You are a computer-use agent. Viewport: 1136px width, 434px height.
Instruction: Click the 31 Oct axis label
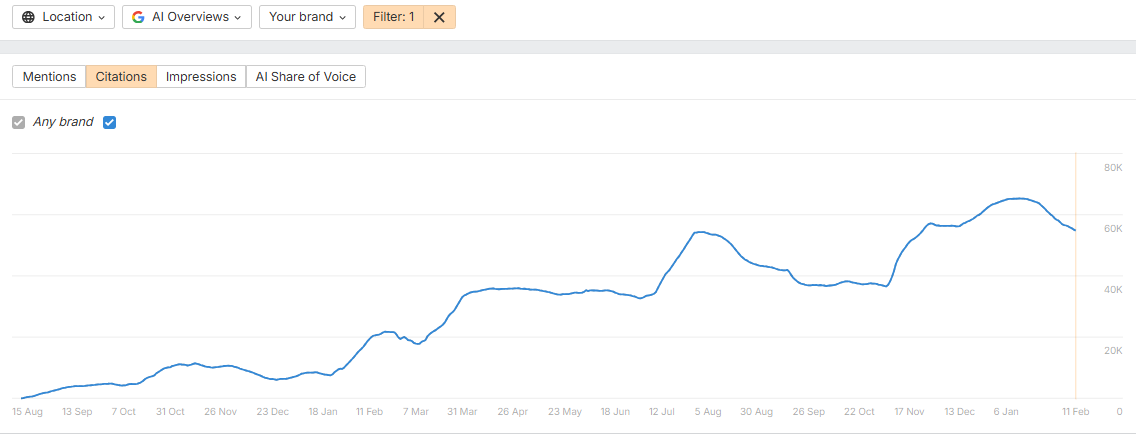170,412
